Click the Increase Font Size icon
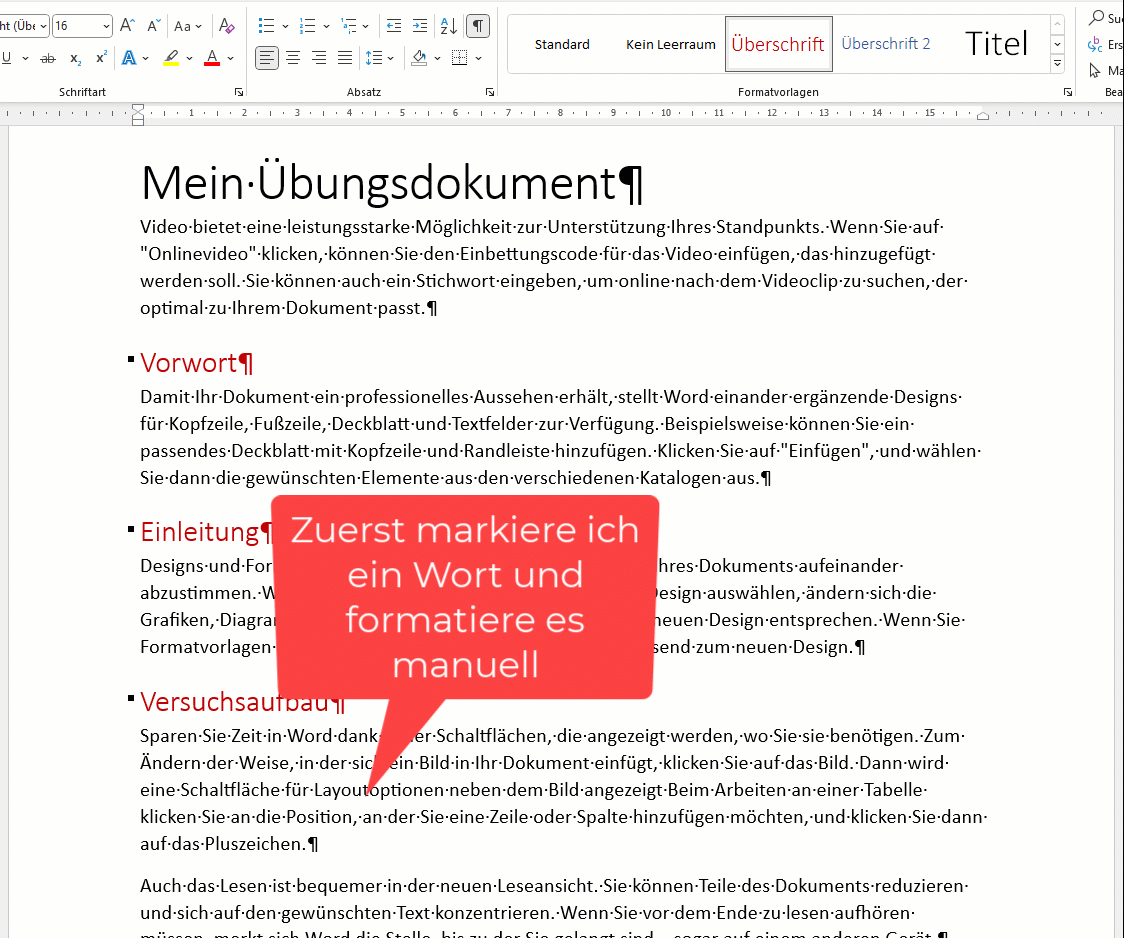 (127, 26)
